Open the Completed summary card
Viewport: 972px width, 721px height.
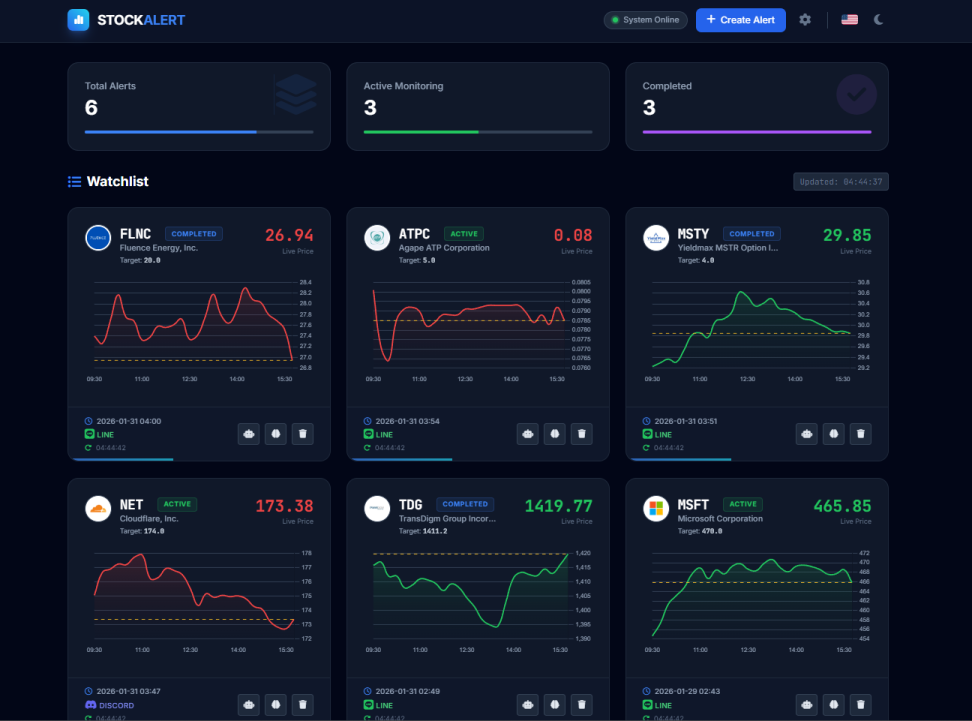click(x=757, y=106)
